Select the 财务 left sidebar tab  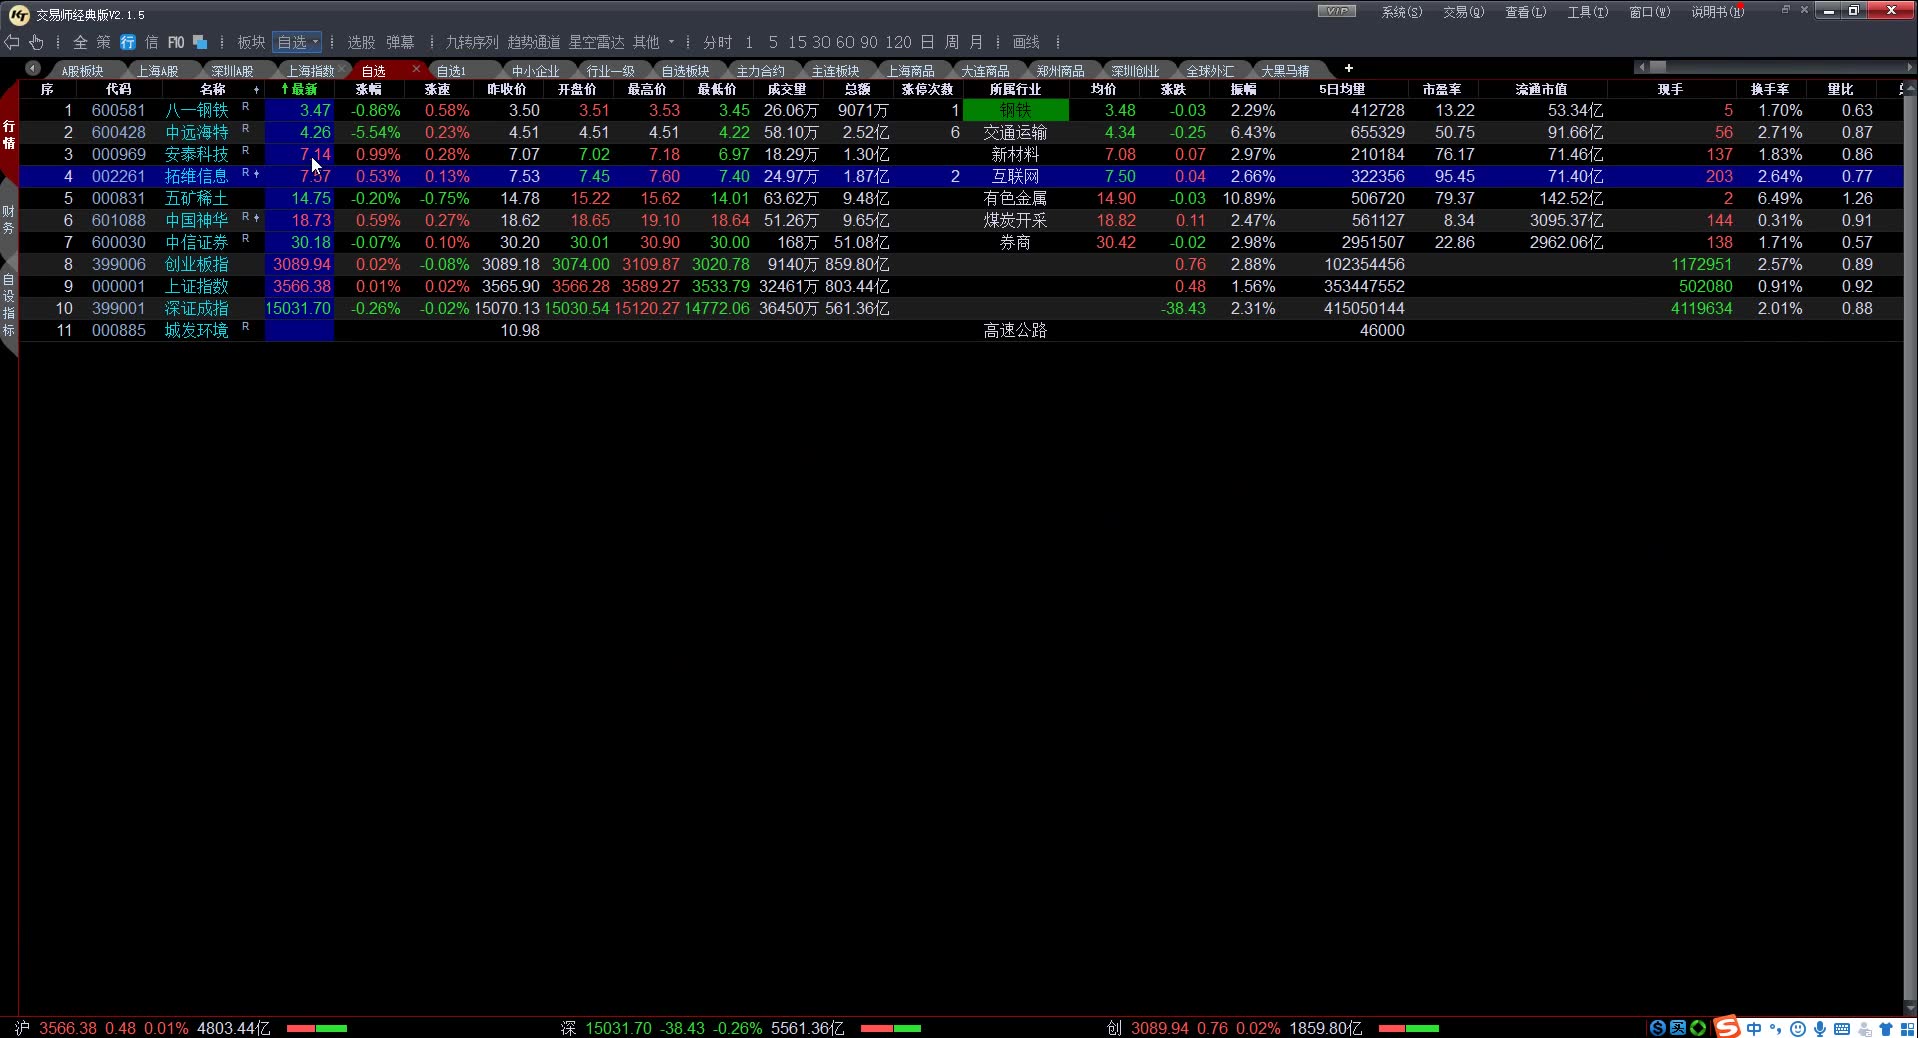tap(9, 220)
